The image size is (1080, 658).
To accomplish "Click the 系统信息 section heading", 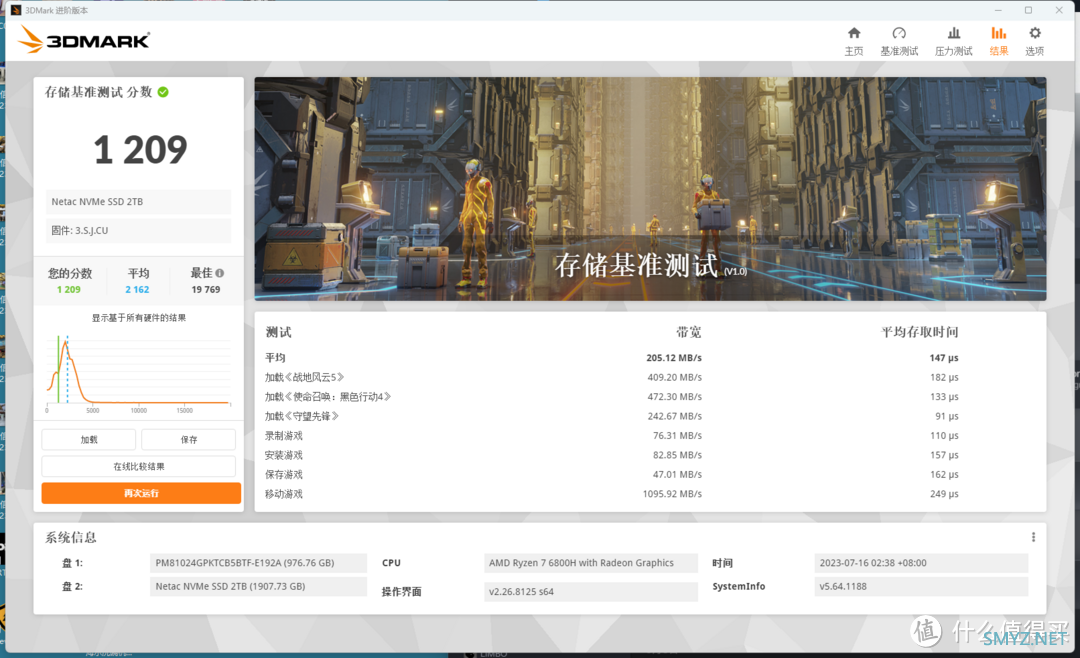I will coord(71,537).
